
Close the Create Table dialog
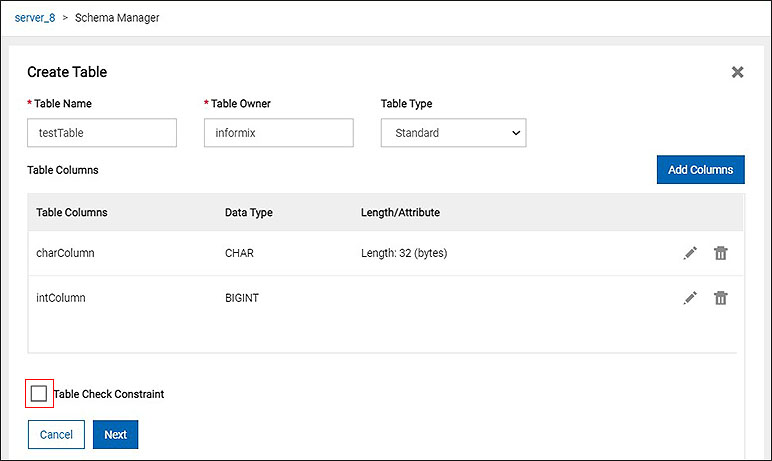[x=737, y=72]
